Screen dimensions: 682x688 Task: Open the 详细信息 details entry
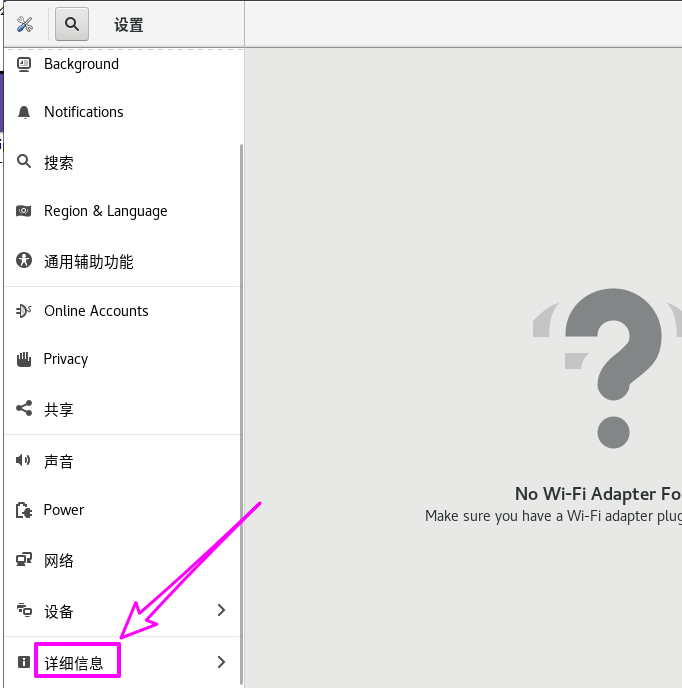point(74,662)
